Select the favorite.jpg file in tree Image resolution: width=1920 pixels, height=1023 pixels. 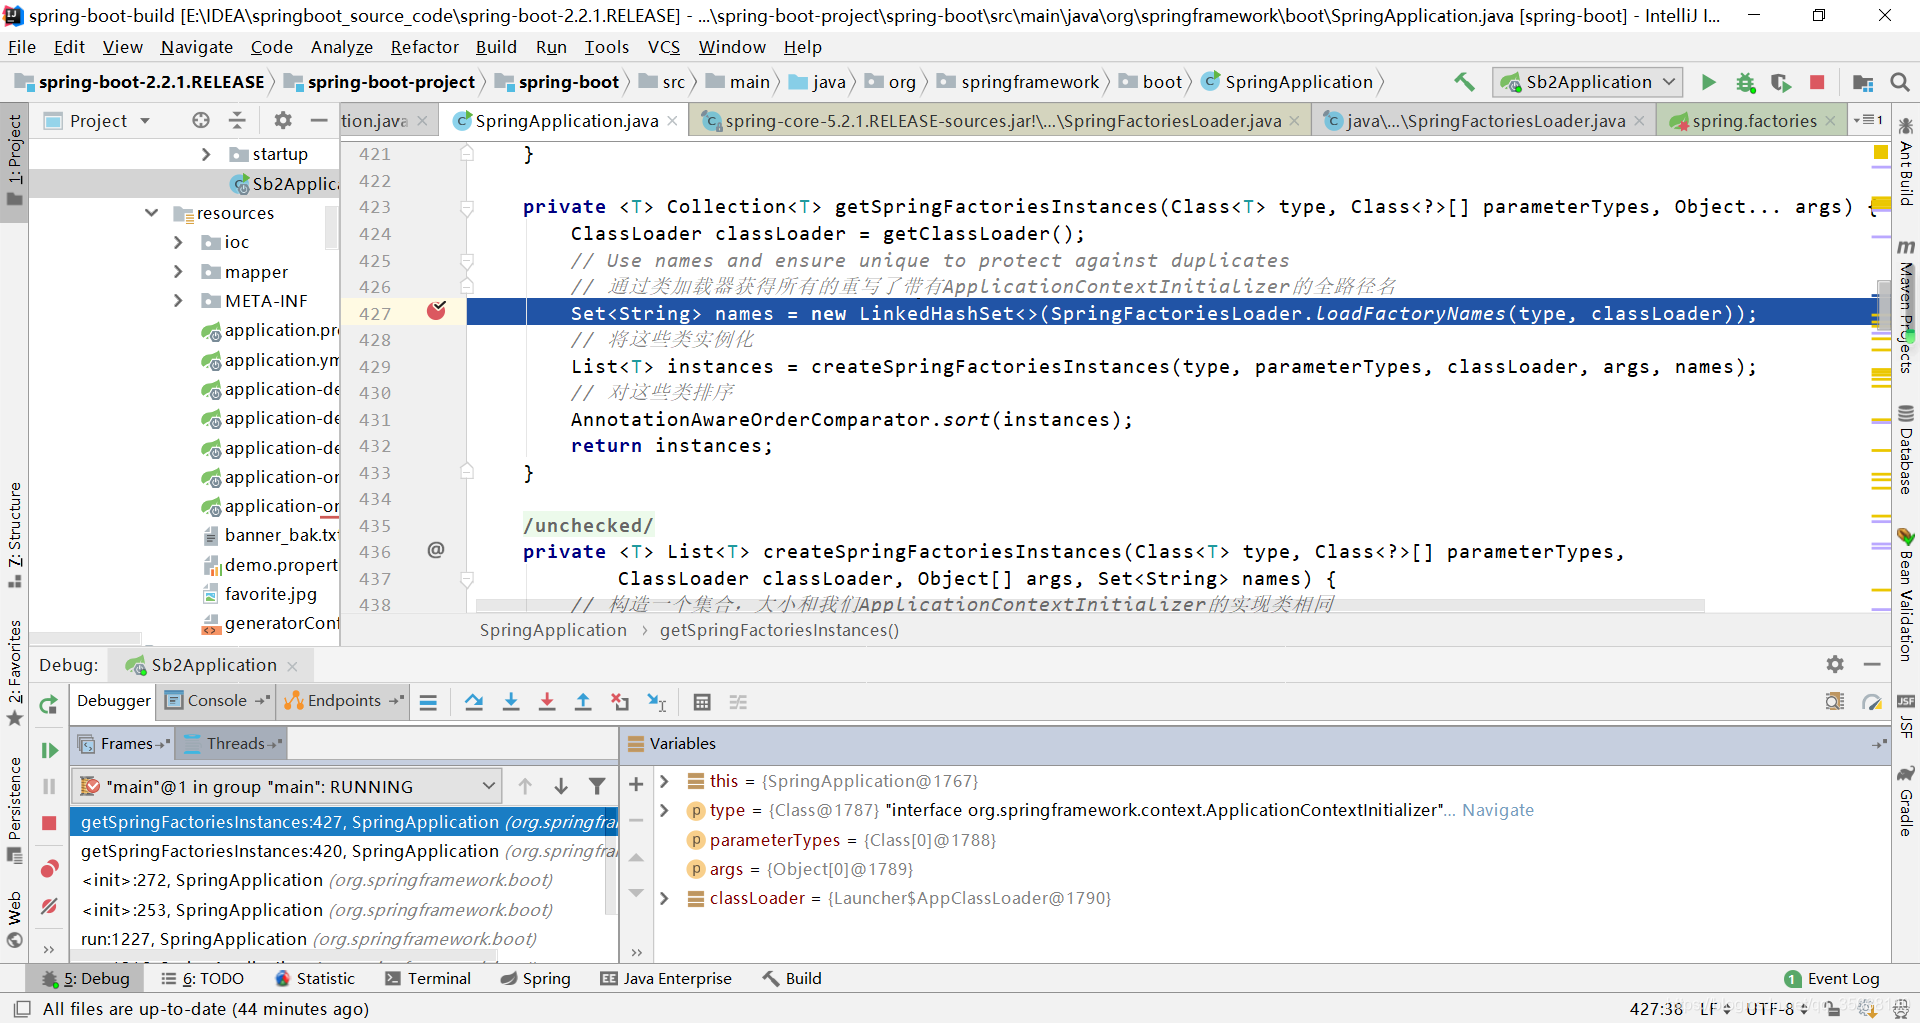[270, 594]
